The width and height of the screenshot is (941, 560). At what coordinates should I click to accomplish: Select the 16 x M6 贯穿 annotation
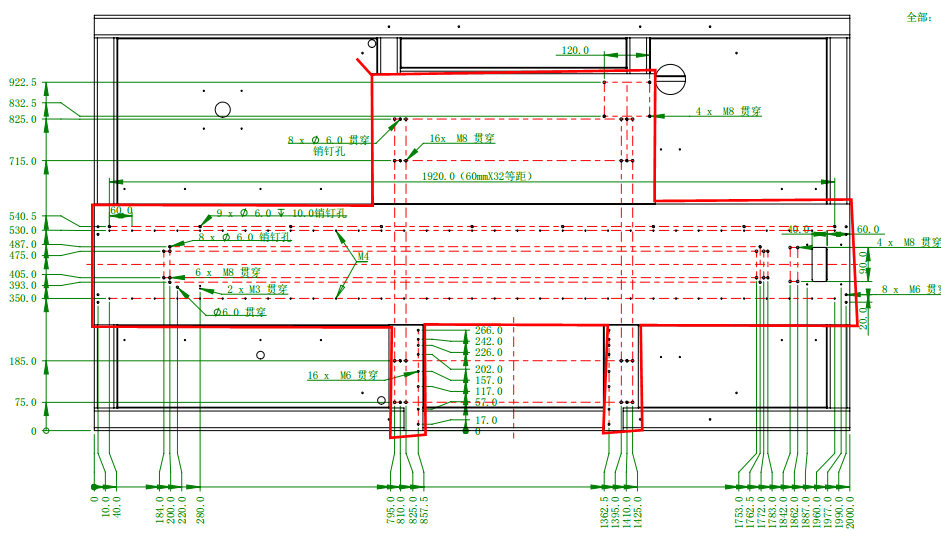click(343, 376)
